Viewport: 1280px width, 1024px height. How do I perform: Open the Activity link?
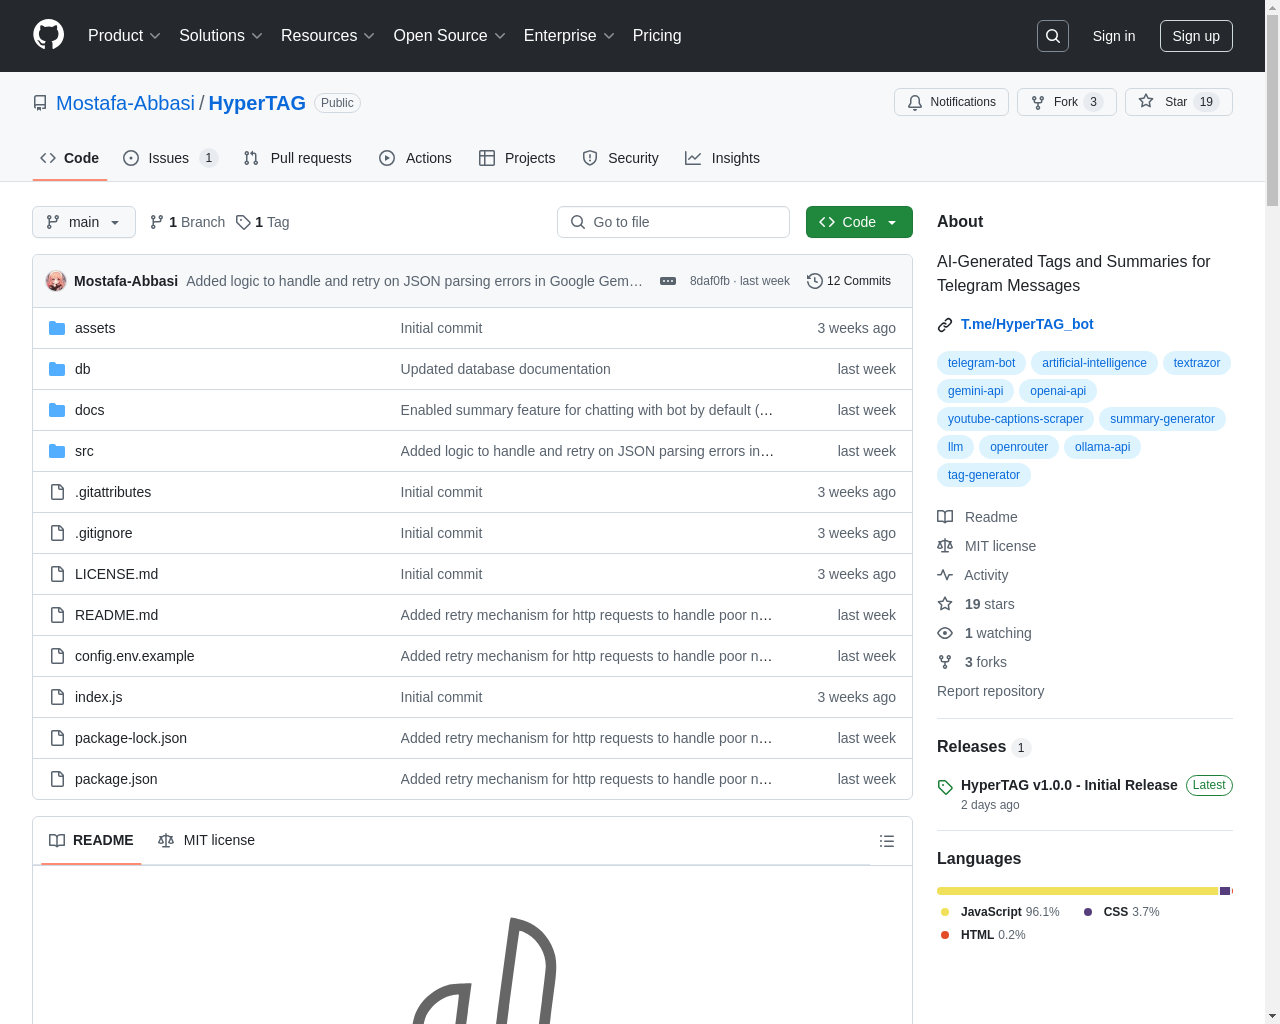tap(972, 575)
